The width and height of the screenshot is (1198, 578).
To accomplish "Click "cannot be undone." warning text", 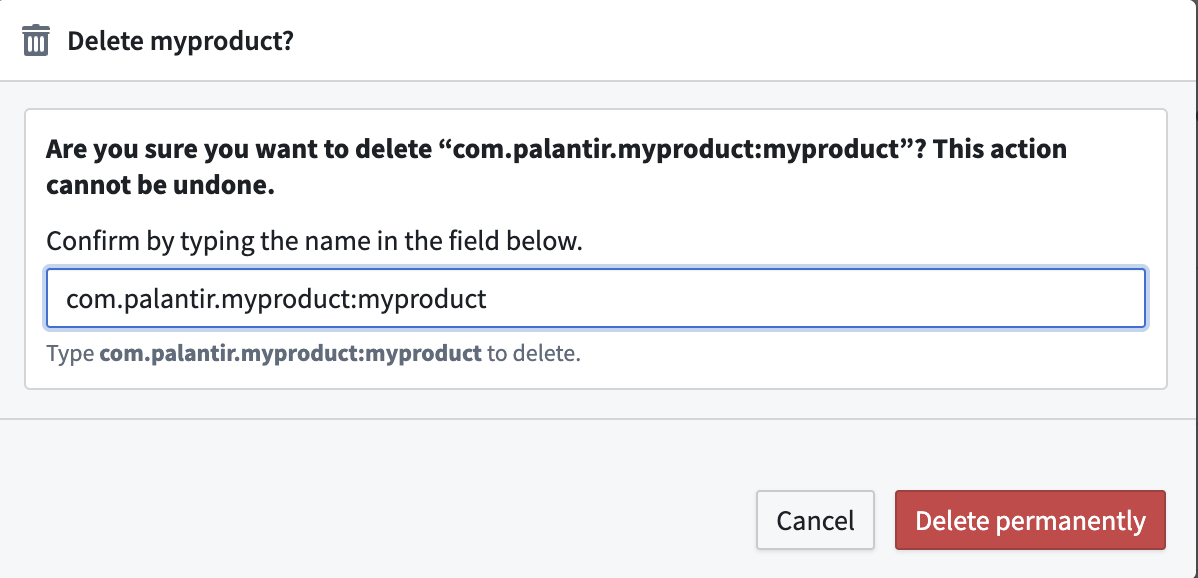I will 160,186.
